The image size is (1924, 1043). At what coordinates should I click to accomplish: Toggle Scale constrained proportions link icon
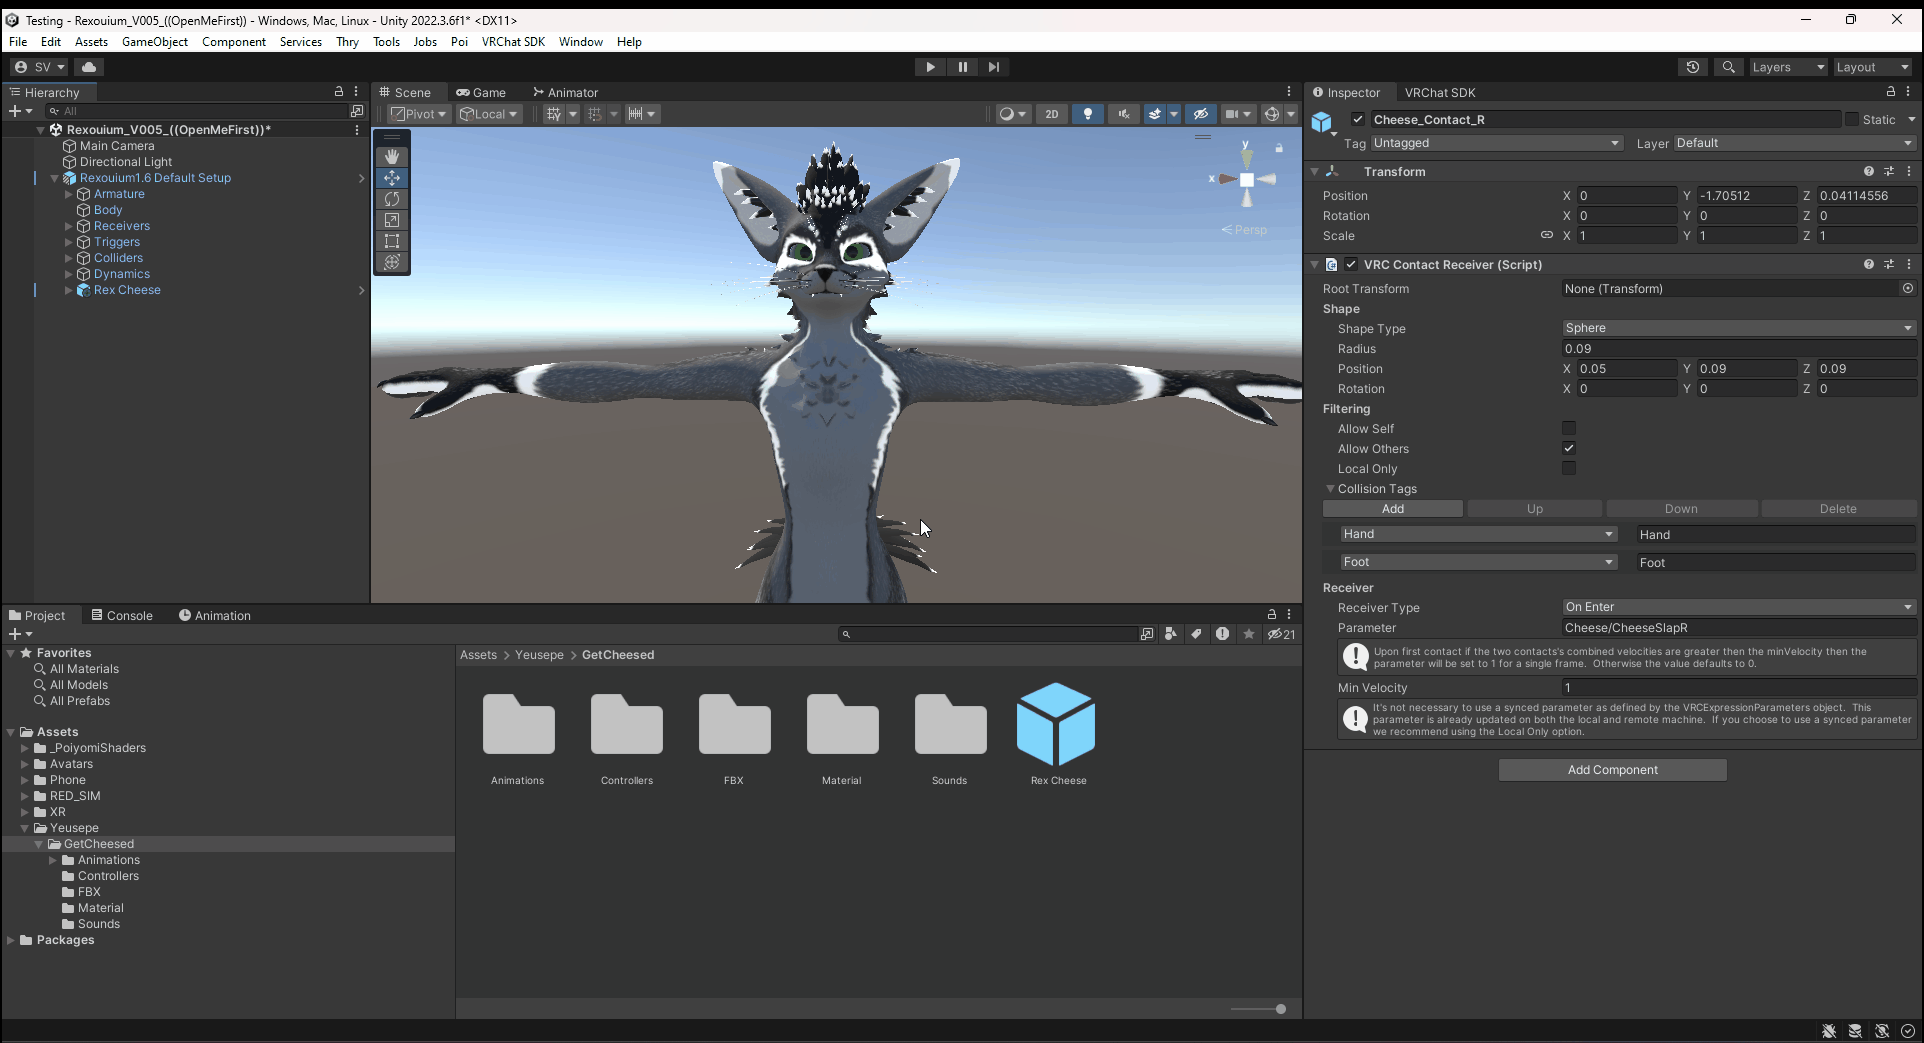click(x=1546, y=235)
